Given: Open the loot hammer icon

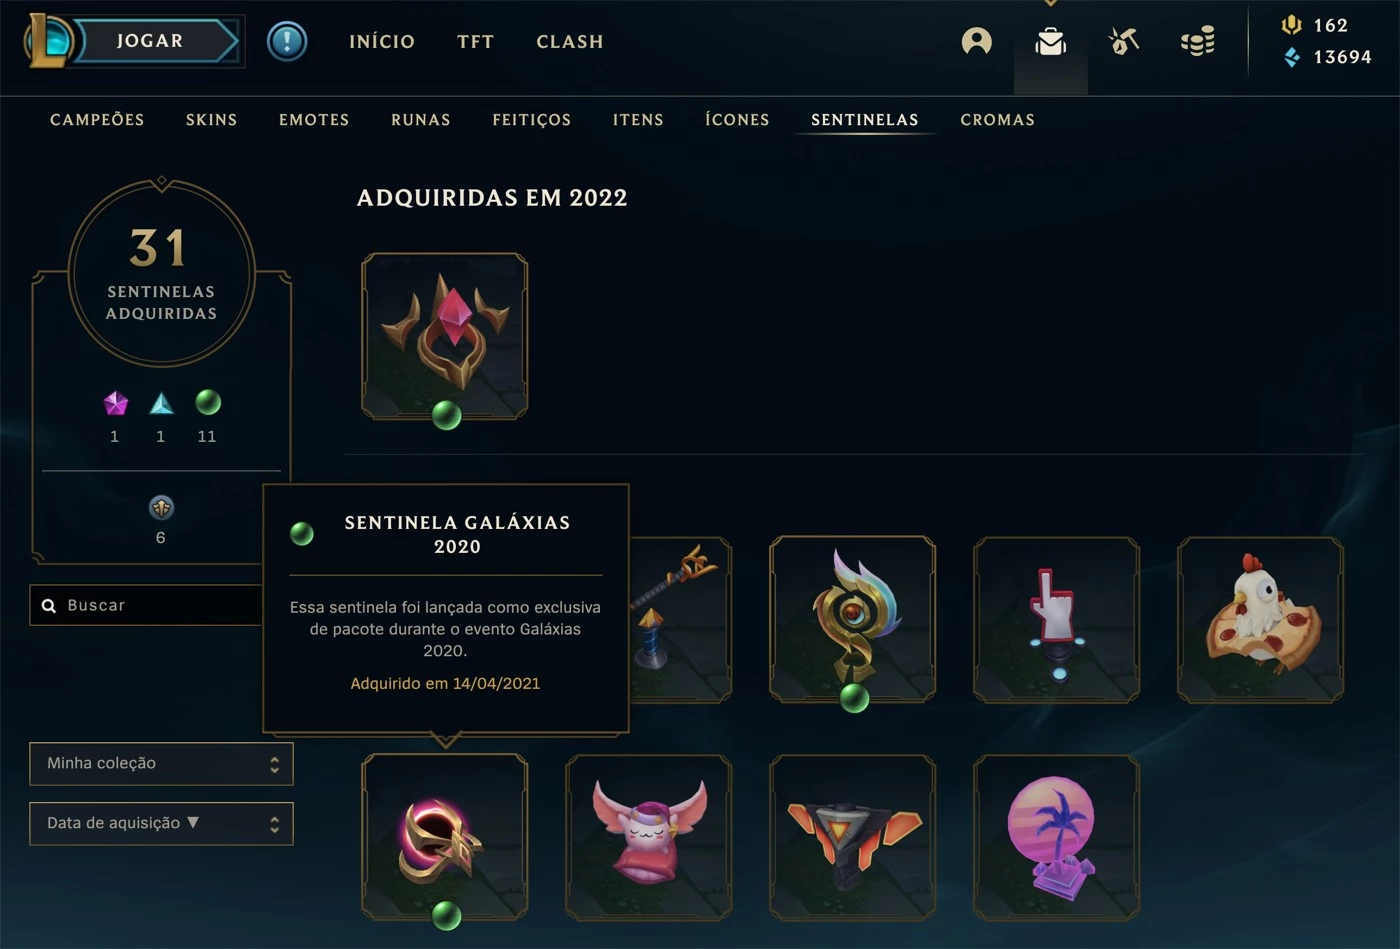Looking at the screenshot, I should point(1124,41).
